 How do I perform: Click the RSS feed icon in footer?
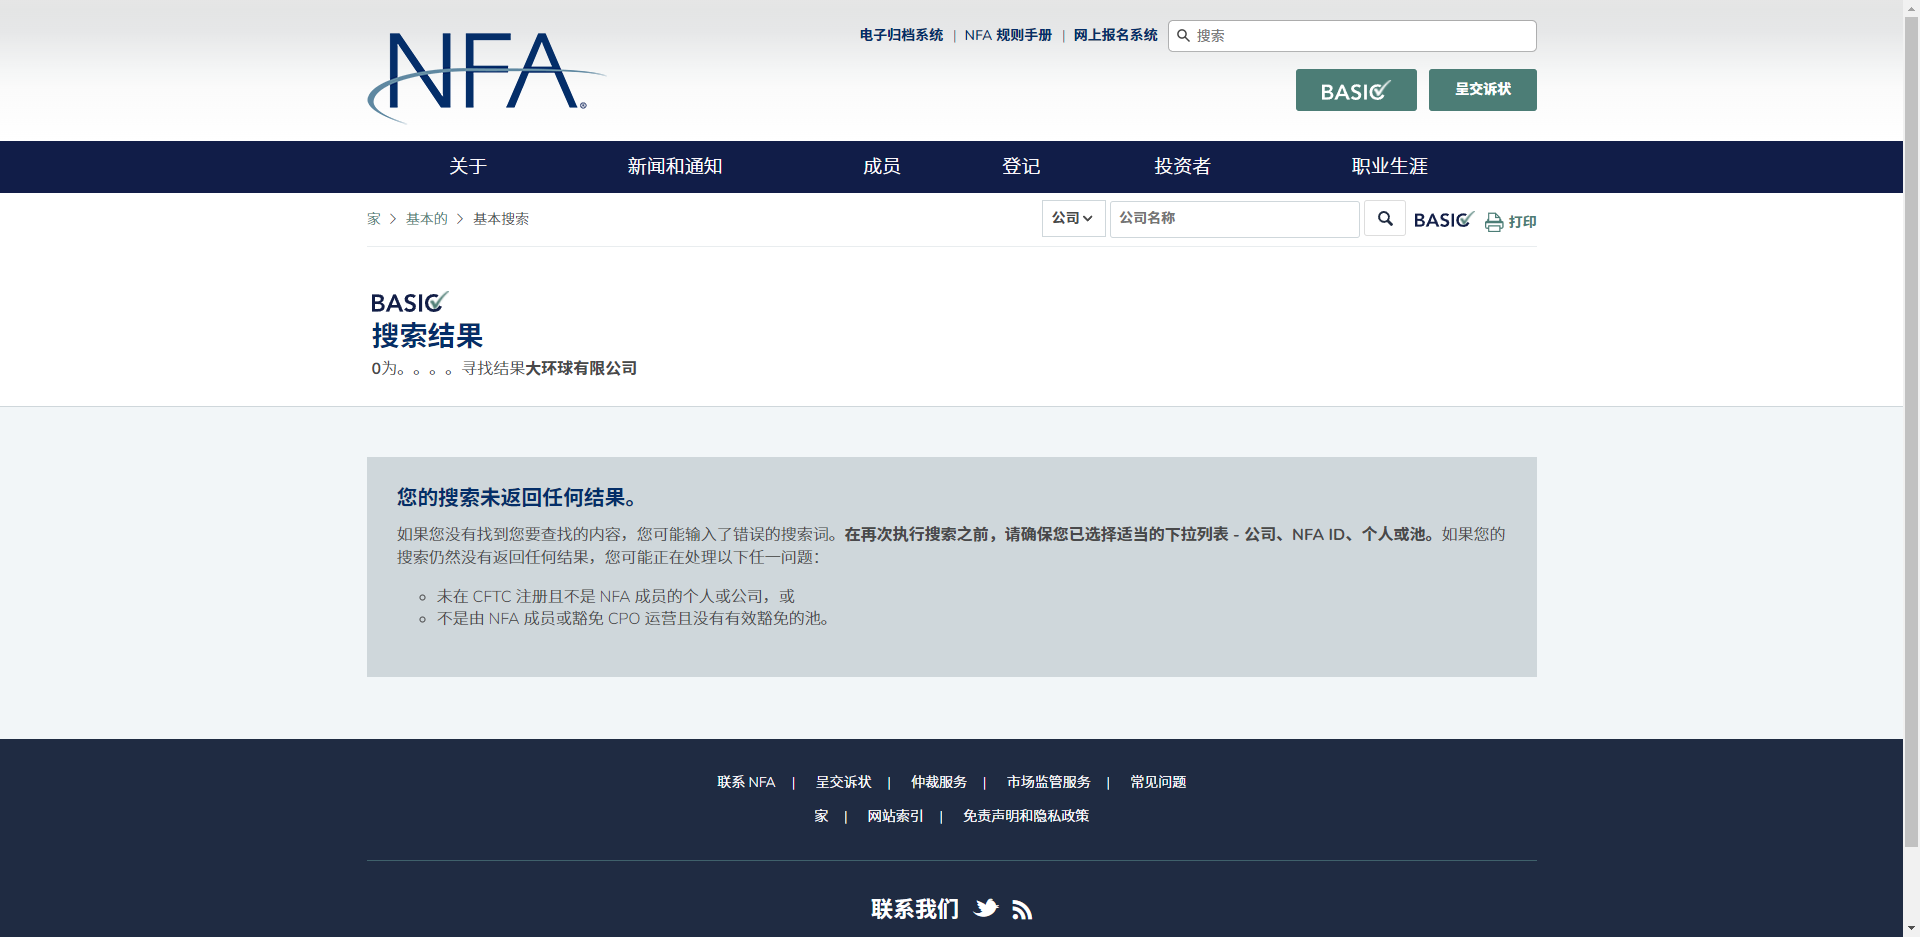coord(1022,910)
